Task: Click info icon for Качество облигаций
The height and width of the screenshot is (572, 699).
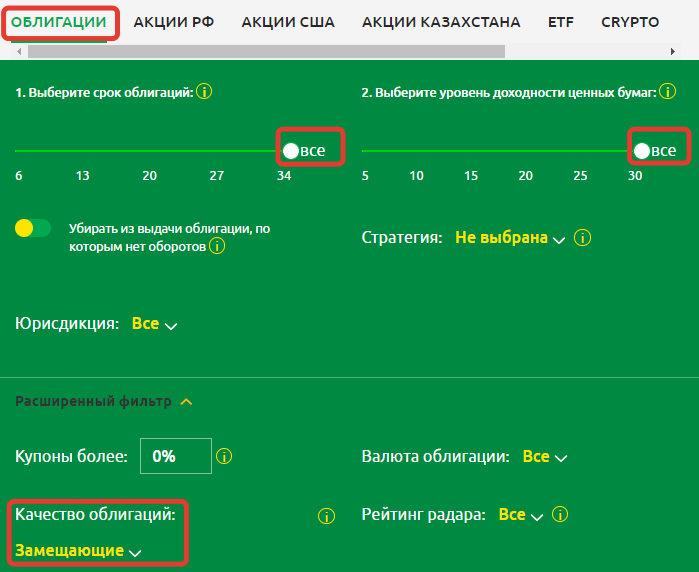Action: [x=325, y=516]
